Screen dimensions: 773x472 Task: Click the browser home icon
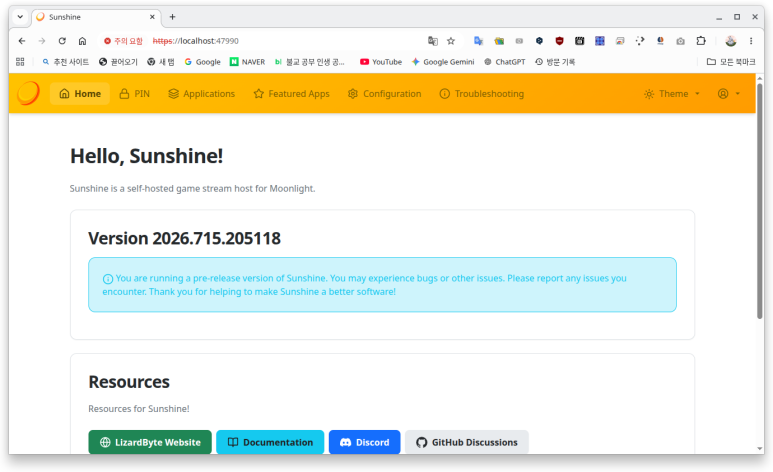(82, 41)
